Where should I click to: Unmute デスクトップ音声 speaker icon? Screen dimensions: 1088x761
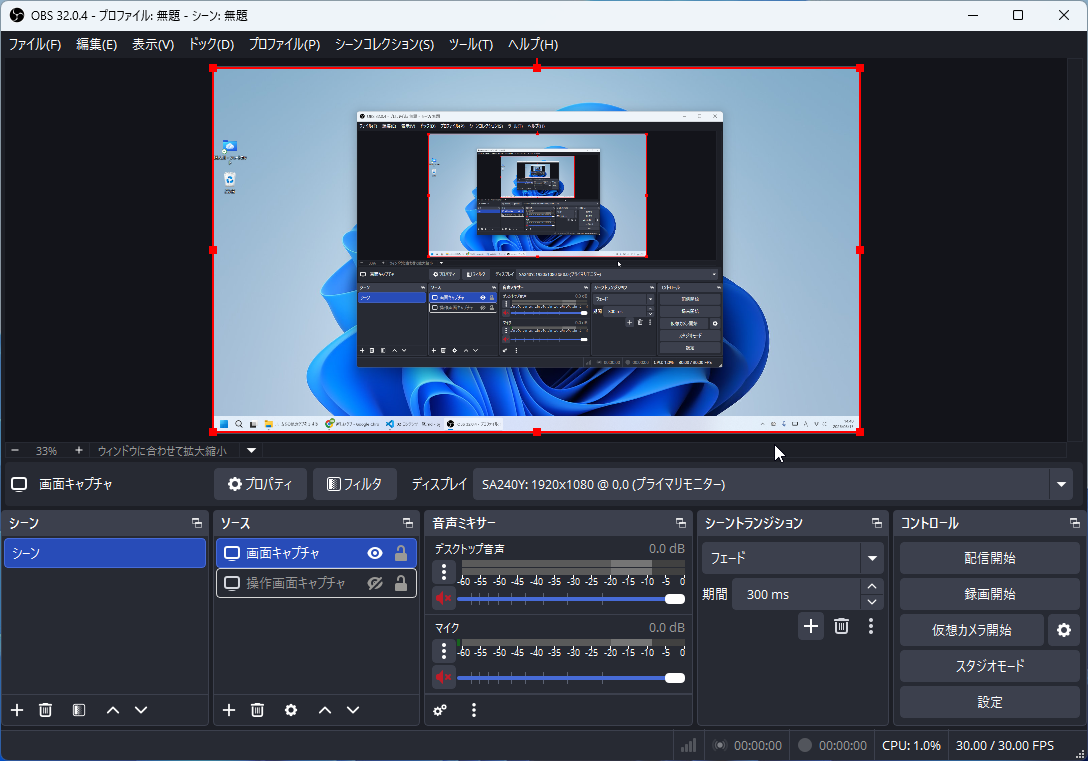pos(444,598)
